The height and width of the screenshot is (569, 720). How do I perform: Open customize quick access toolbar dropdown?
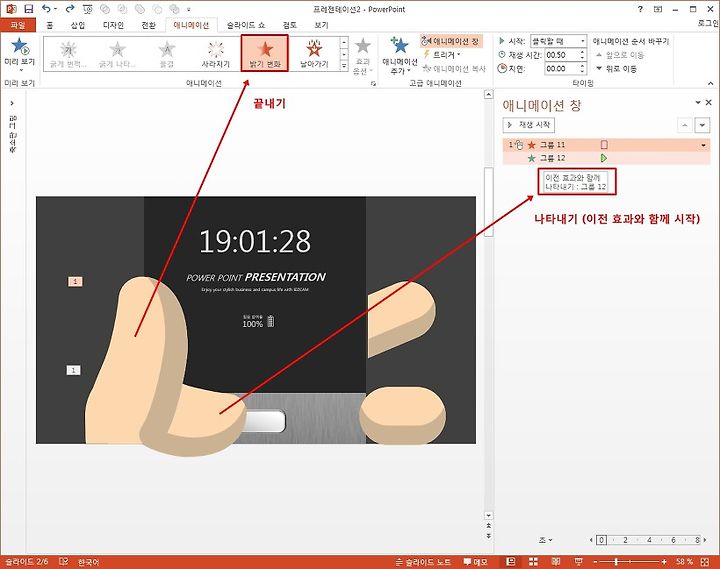coord(188,9)
